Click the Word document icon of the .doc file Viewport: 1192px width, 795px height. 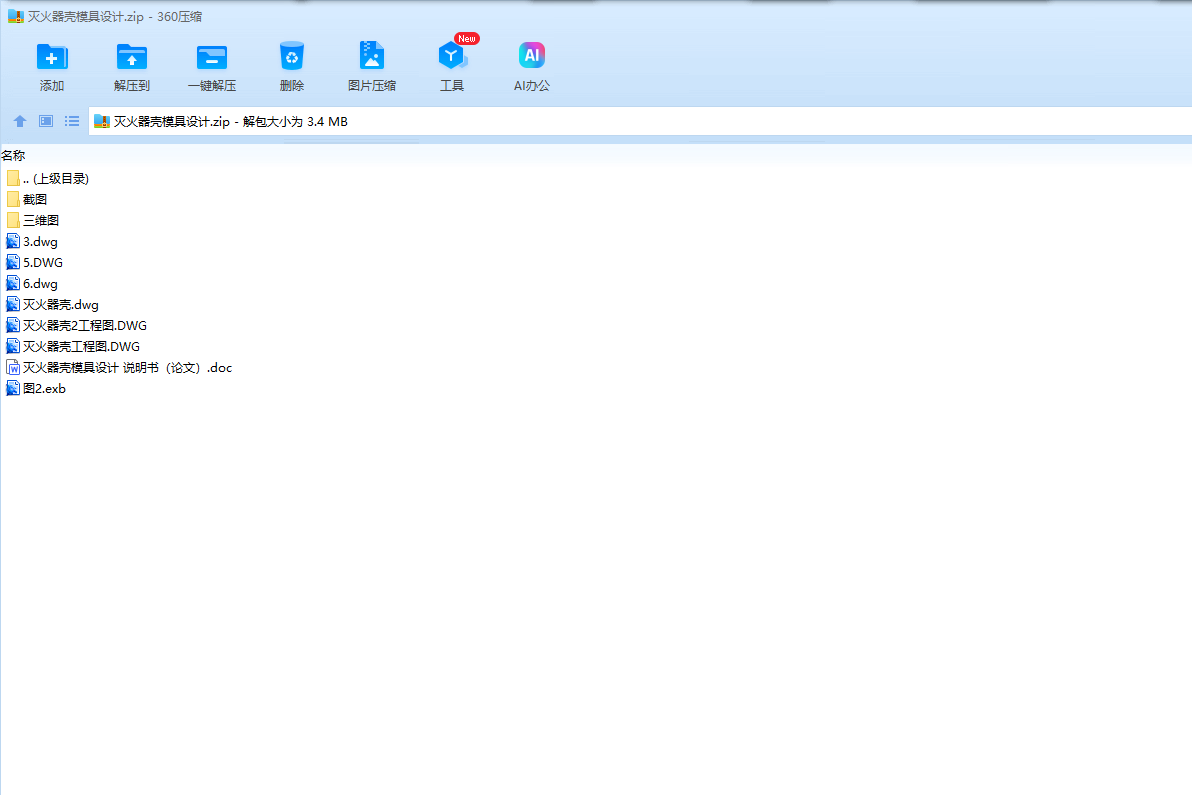tap(13, 367)
